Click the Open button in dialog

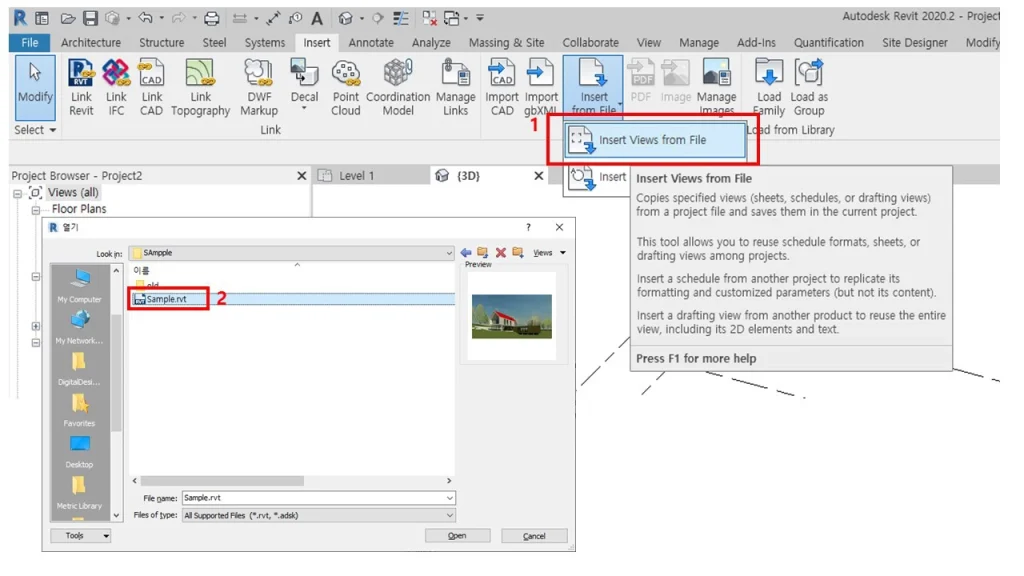click(x=457, y=536)
